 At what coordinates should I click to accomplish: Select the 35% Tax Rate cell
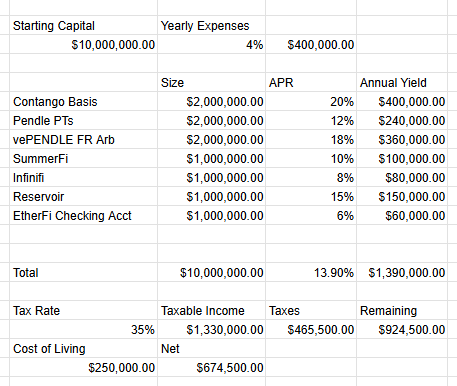[83, 329]
